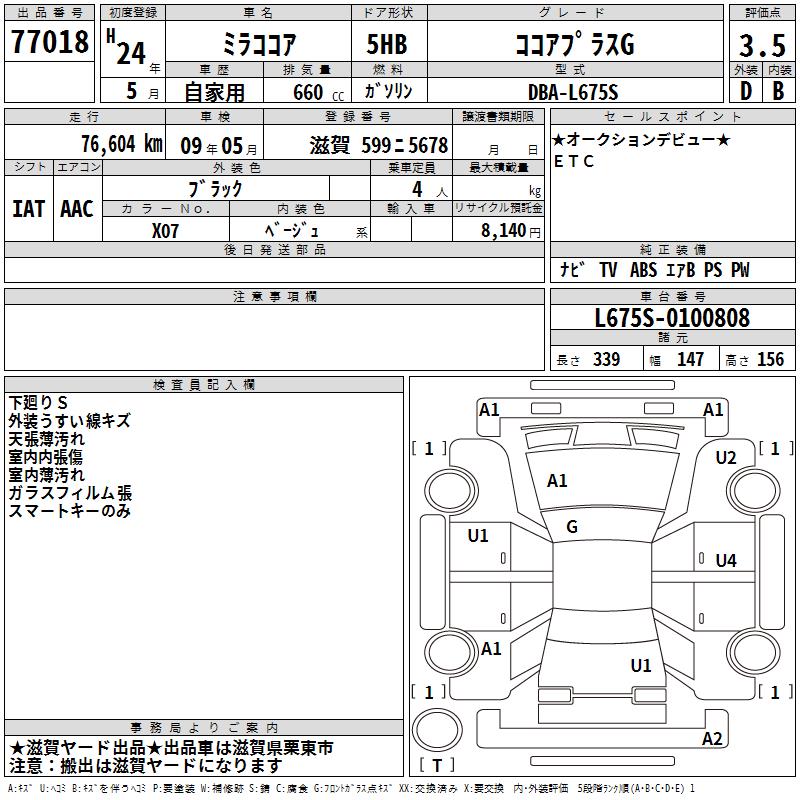The width and height of the screenshot is (800, 800).
Task: Click the X07 color number field
Action: 165,231
